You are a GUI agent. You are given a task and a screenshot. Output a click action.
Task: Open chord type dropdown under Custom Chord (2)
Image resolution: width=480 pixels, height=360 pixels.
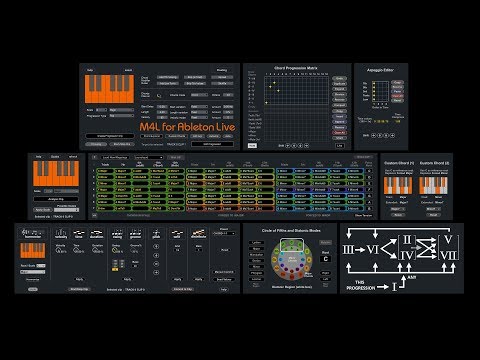pos(433,209)
